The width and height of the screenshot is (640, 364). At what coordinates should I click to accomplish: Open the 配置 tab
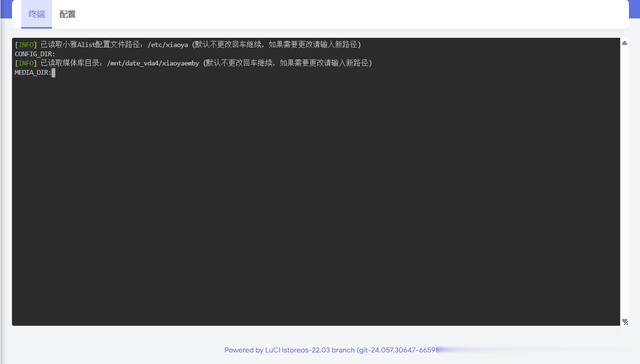pyautogui.click(x=67, y=14)
